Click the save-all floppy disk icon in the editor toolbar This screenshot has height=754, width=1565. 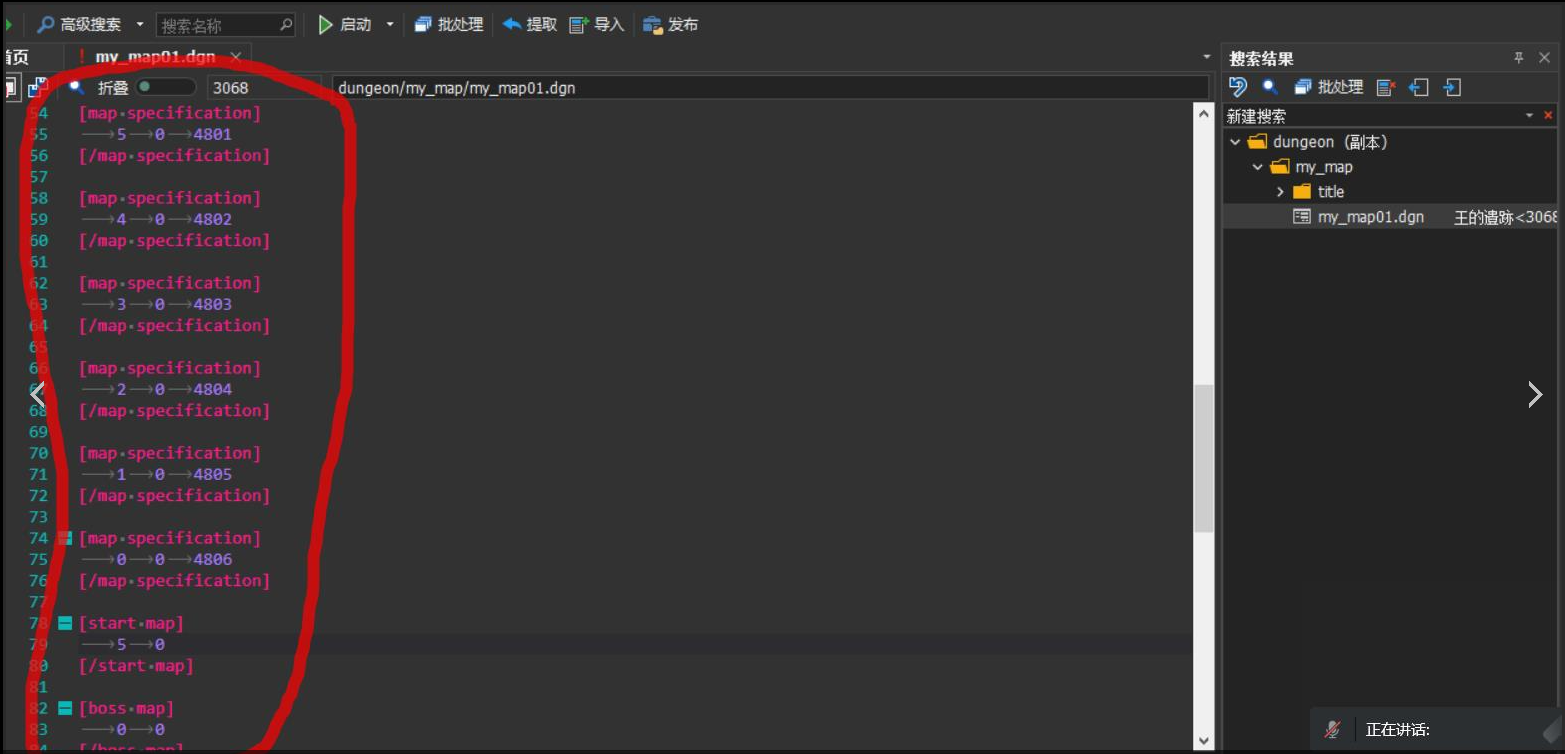38,87
